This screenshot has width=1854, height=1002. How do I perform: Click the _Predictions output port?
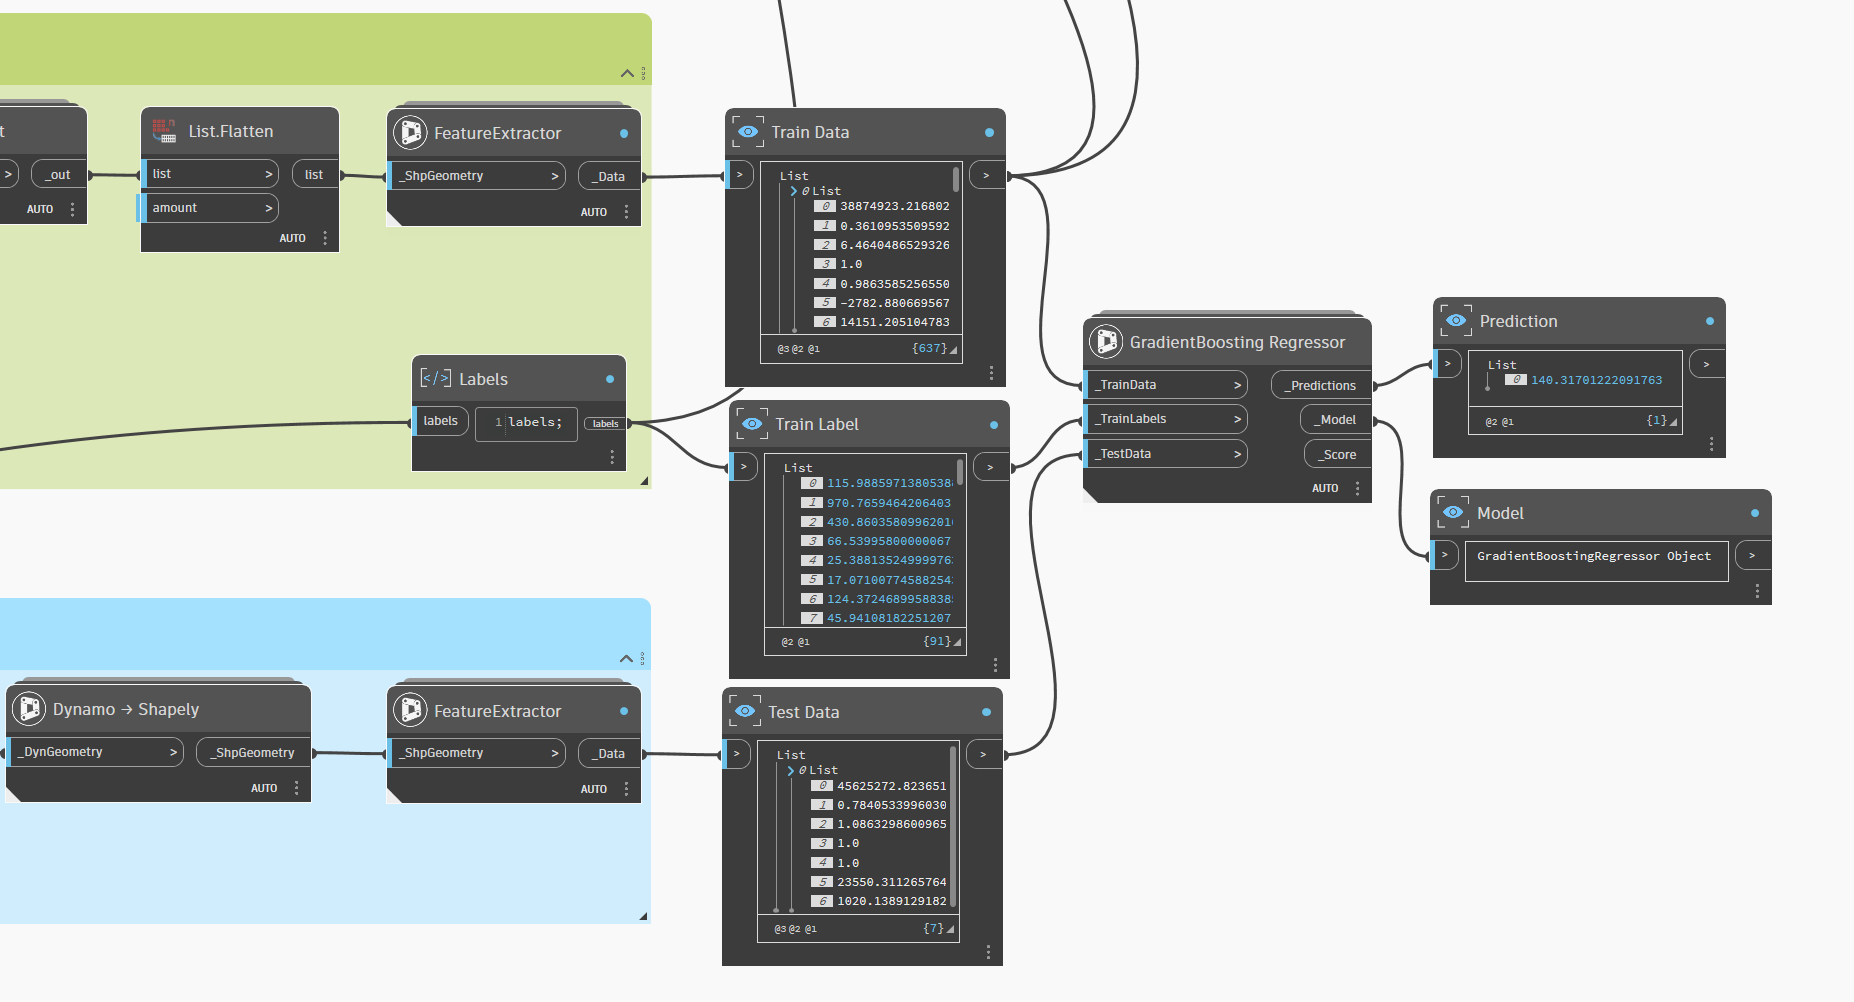click(x=1321, y=385)
